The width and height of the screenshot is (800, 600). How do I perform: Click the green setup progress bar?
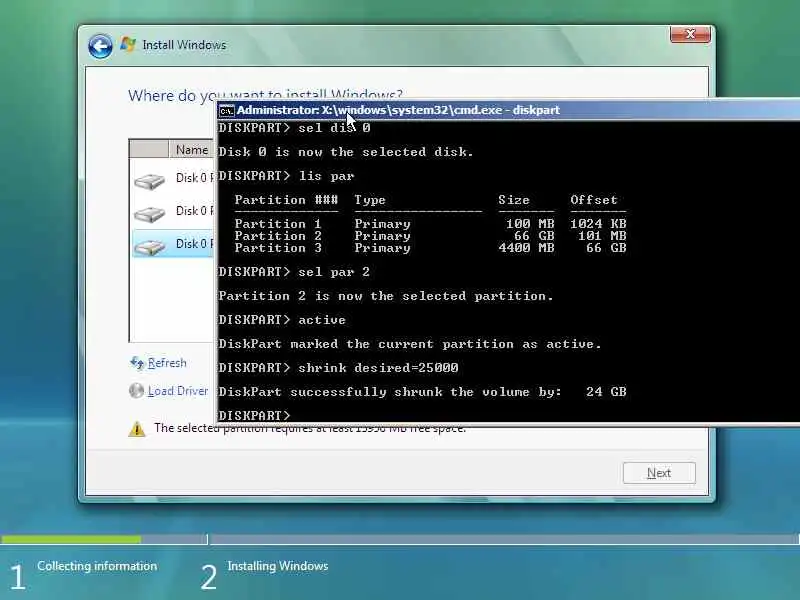point(71,539)
